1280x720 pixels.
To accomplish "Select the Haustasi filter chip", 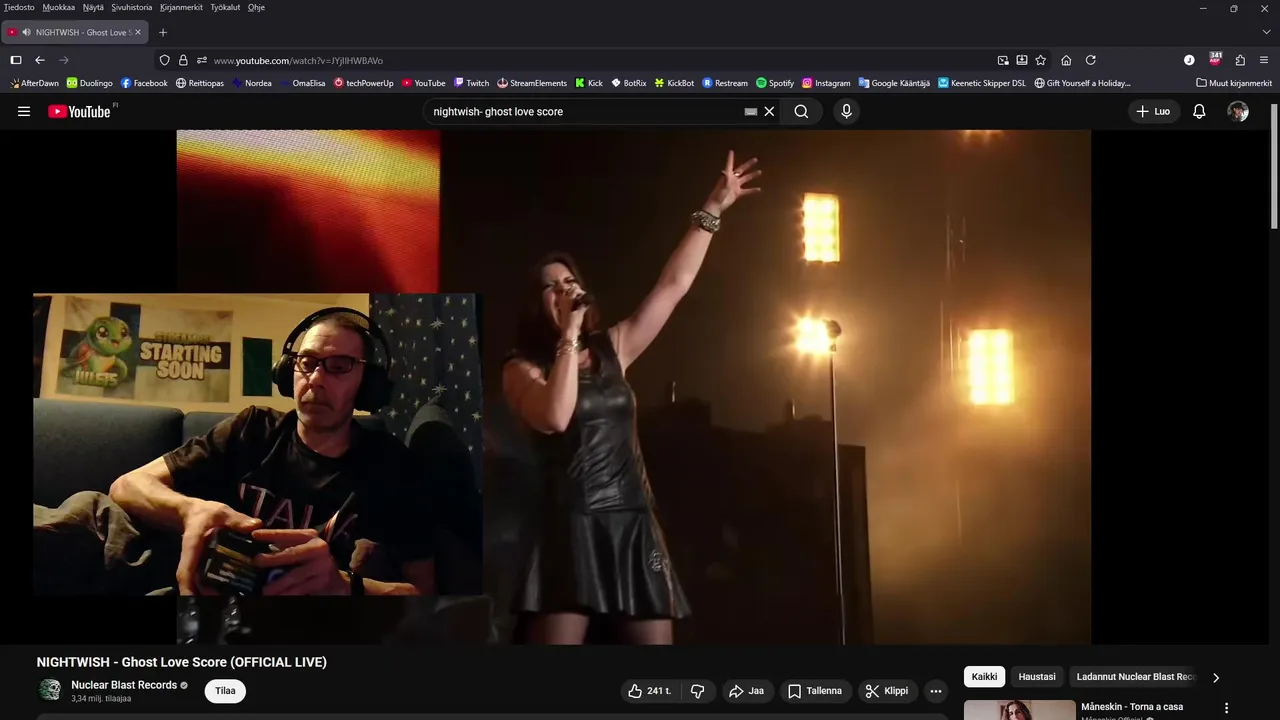I will tap(1037, 677).
